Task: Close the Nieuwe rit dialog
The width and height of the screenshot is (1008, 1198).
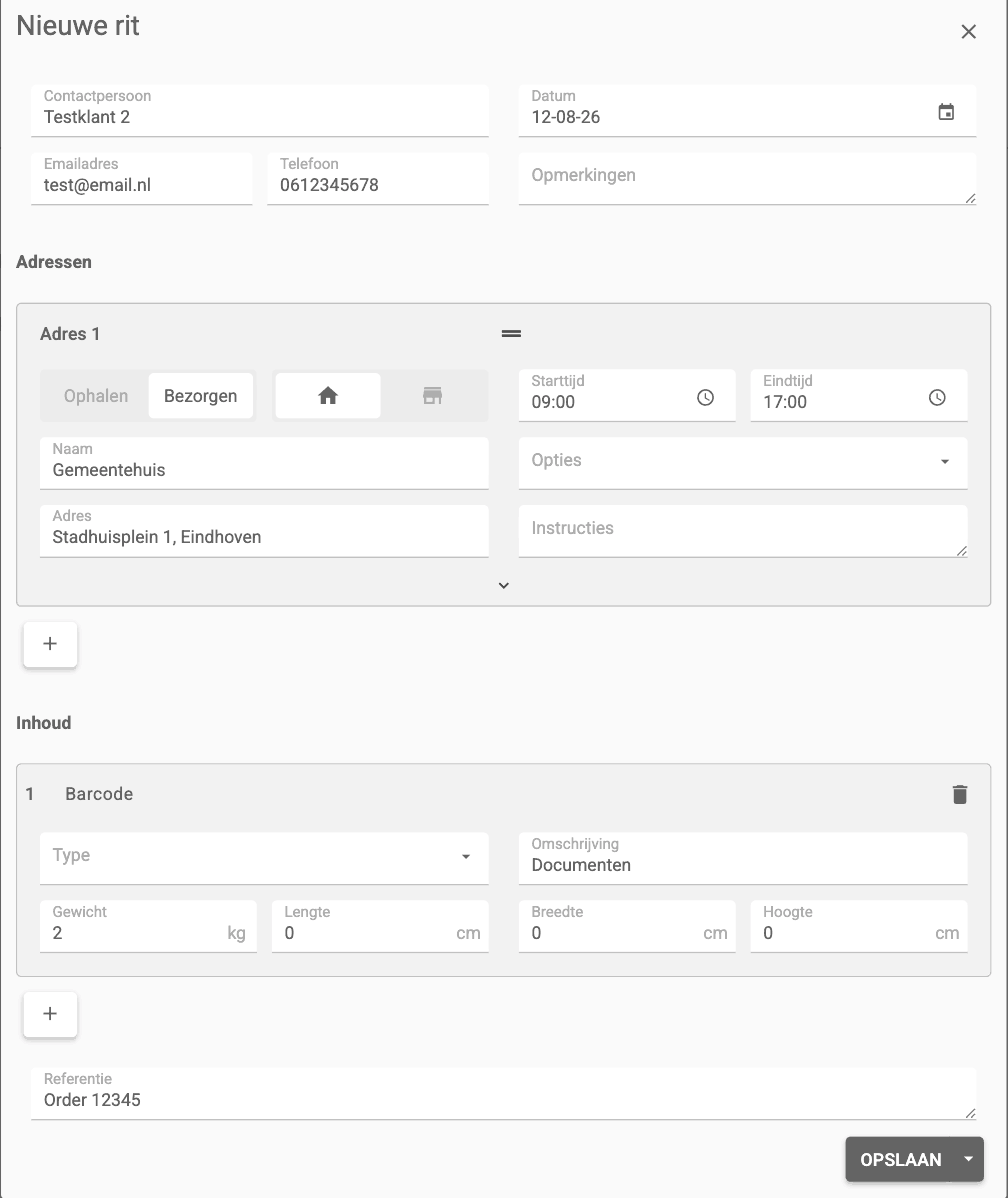Action: point(968,31)
